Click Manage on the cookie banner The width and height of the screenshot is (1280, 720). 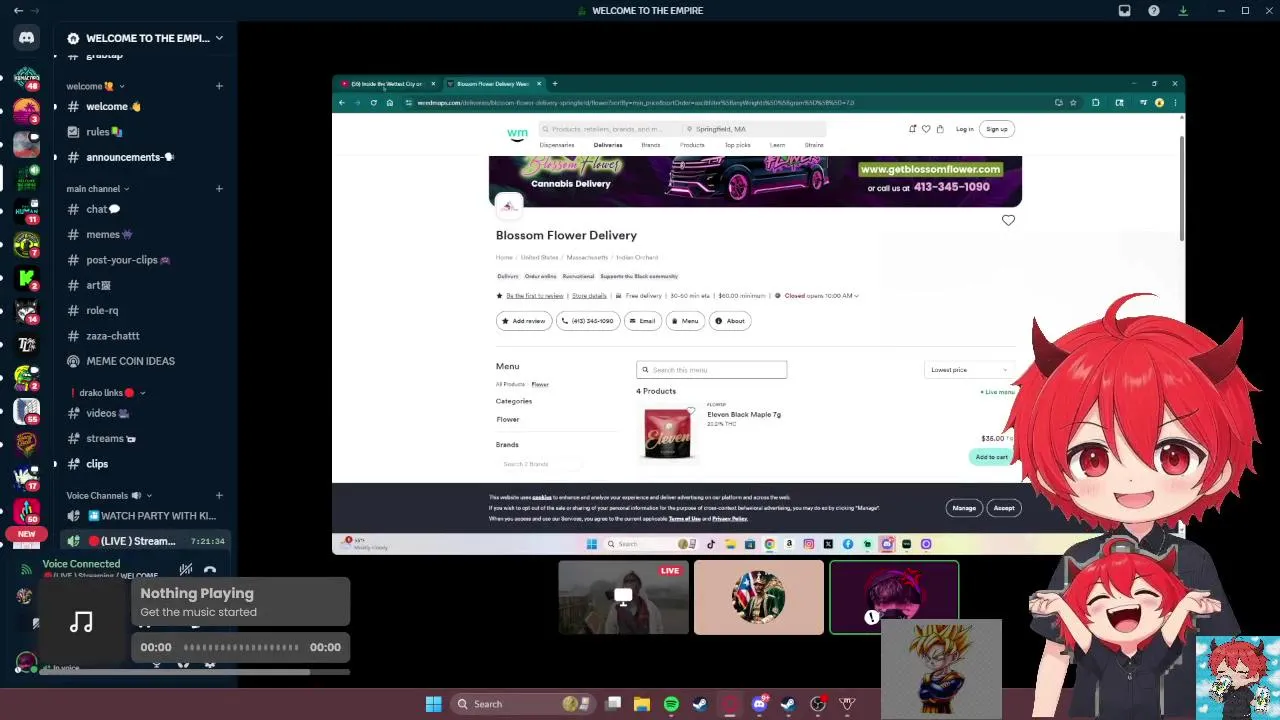[x=964, y=508]
